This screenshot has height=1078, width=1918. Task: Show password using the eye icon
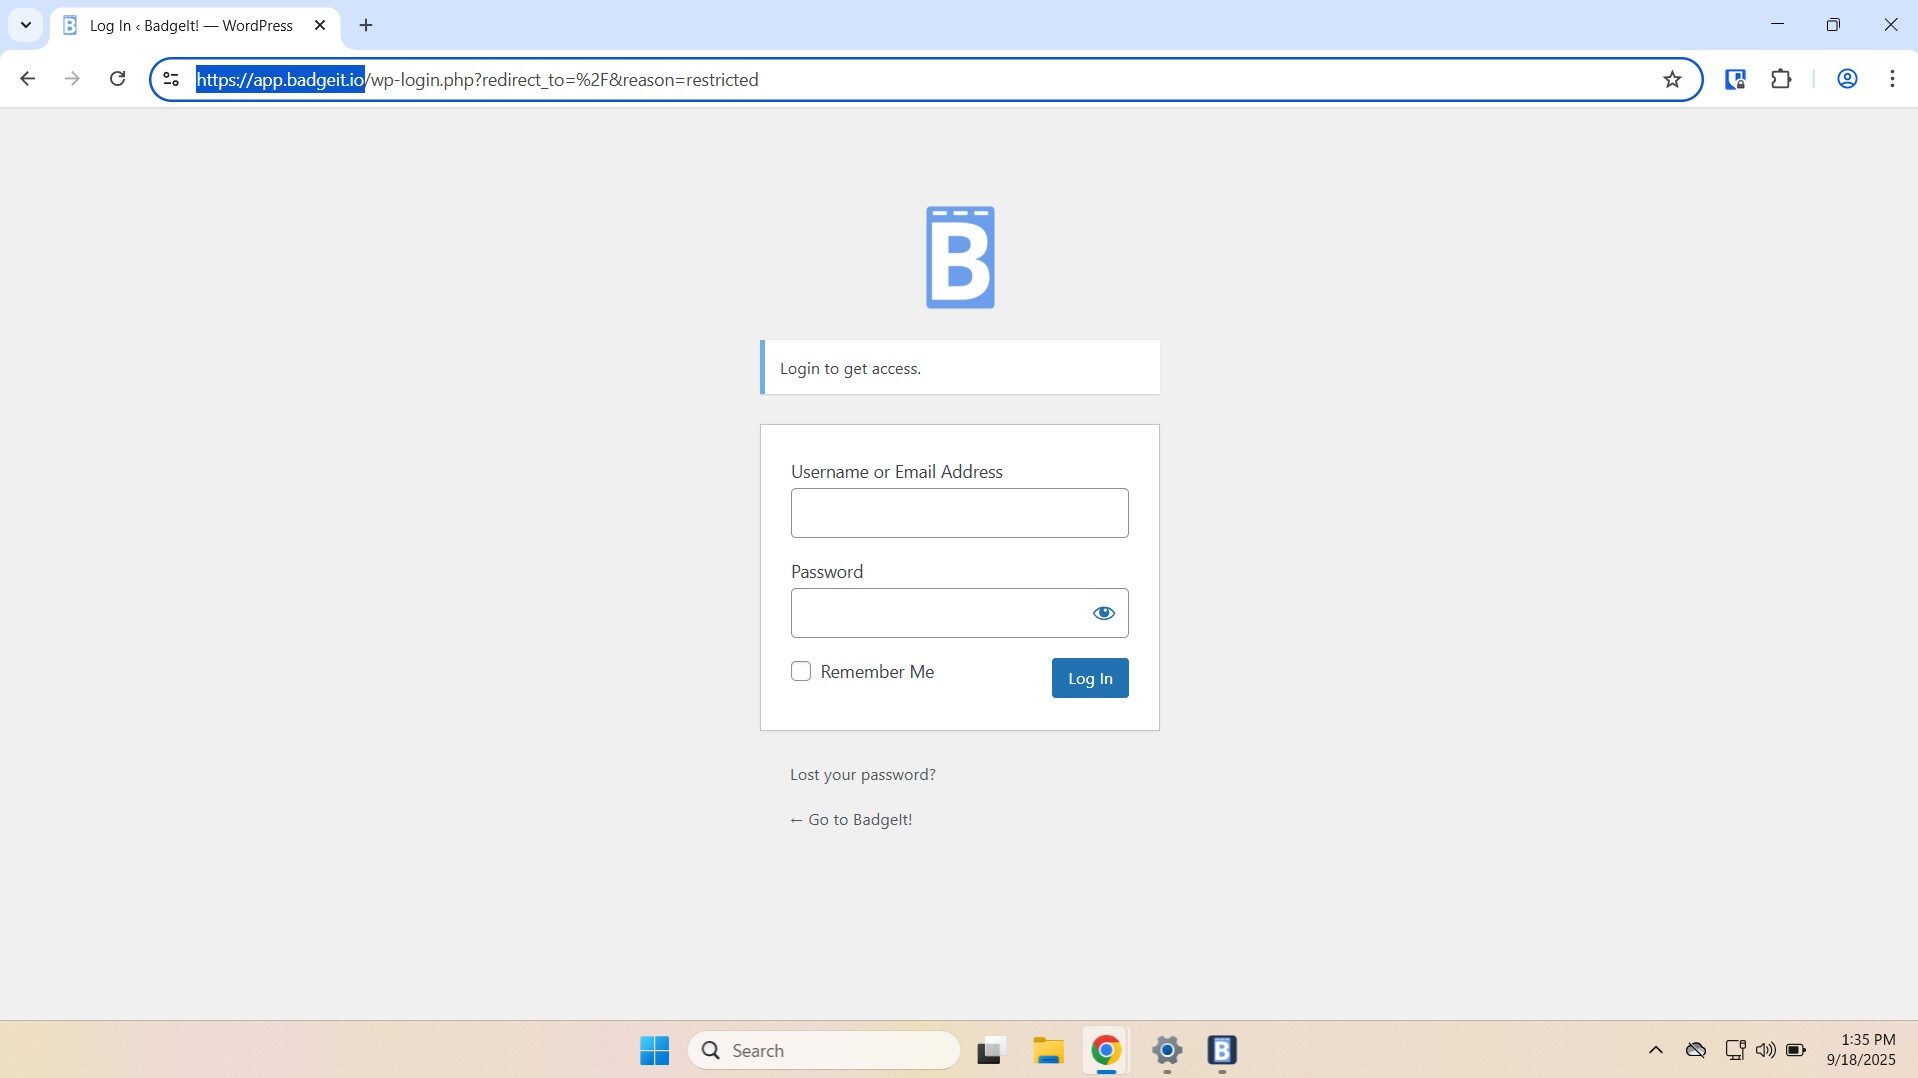click(1103, 613)
